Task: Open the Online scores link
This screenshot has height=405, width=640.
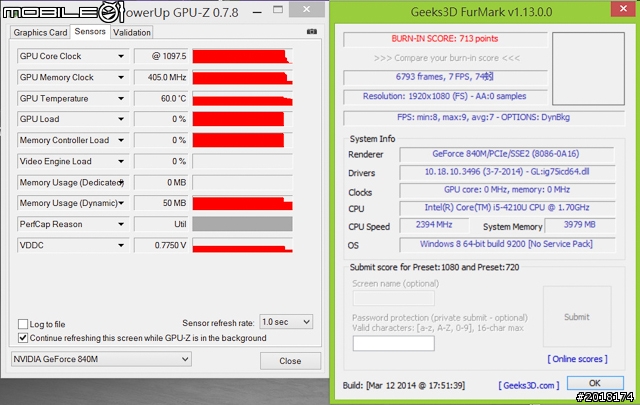Action: 577,359
